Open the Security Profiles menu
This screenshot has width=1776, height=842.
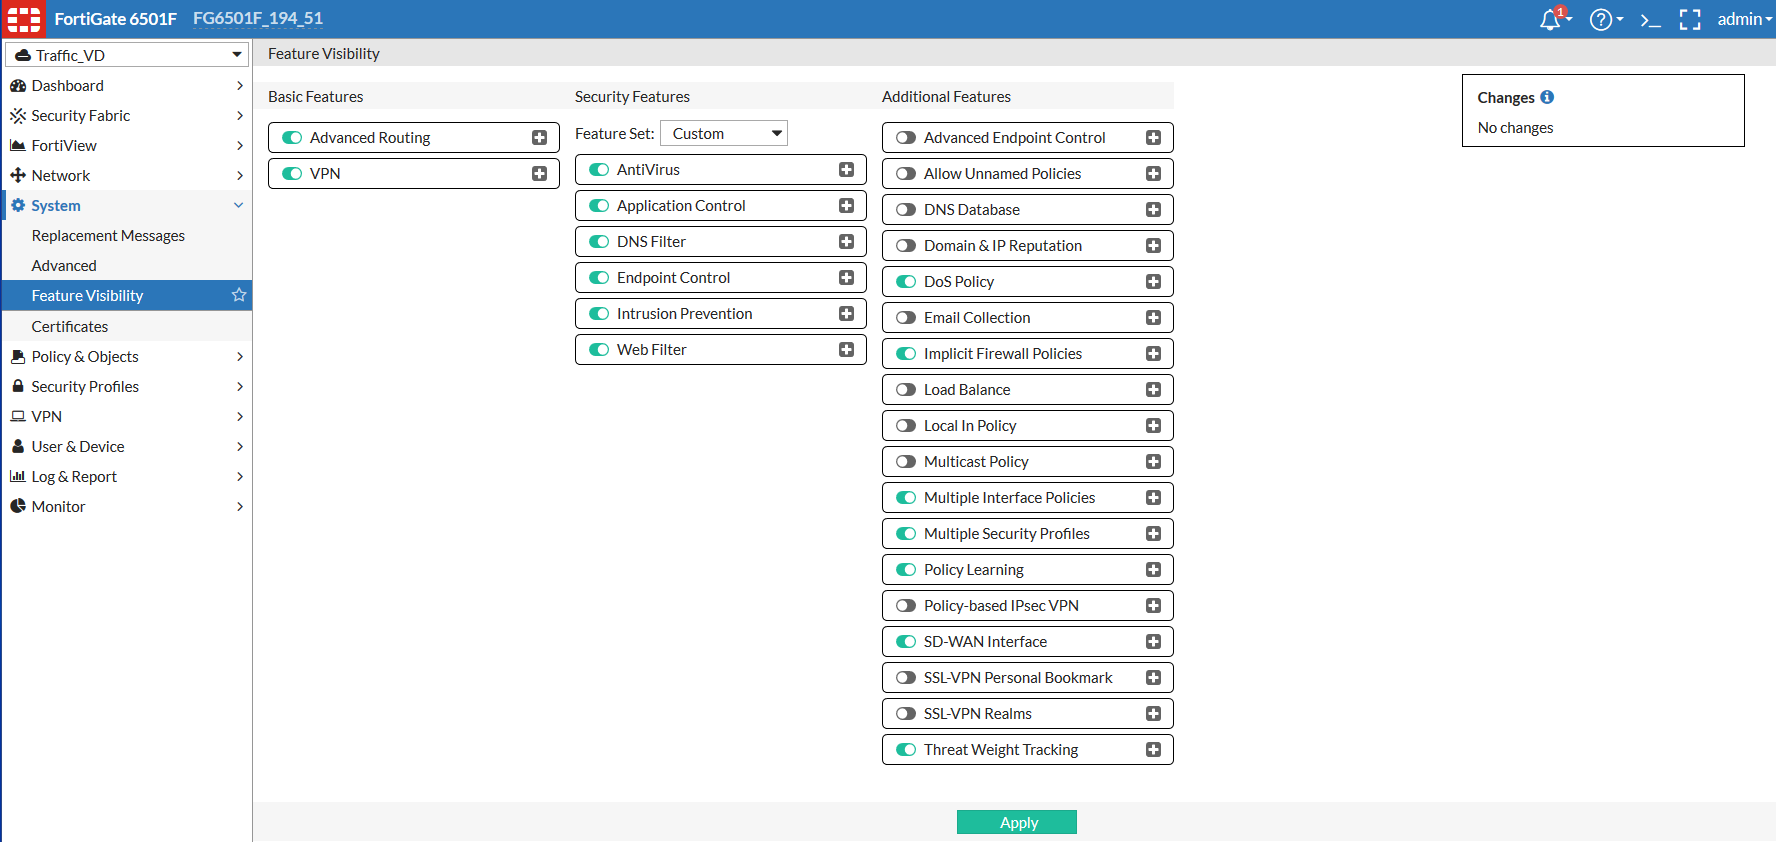tap(127, 387)
